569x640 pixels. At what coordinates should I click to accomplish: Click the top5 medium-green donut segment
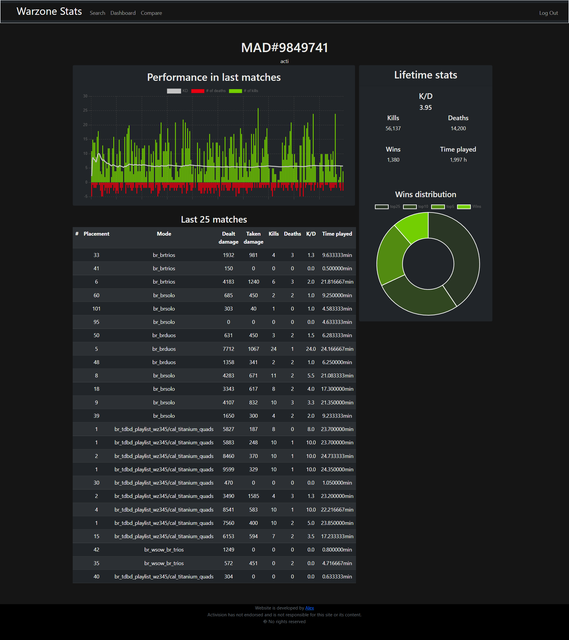pyautogui.click(x=391, y=256)
